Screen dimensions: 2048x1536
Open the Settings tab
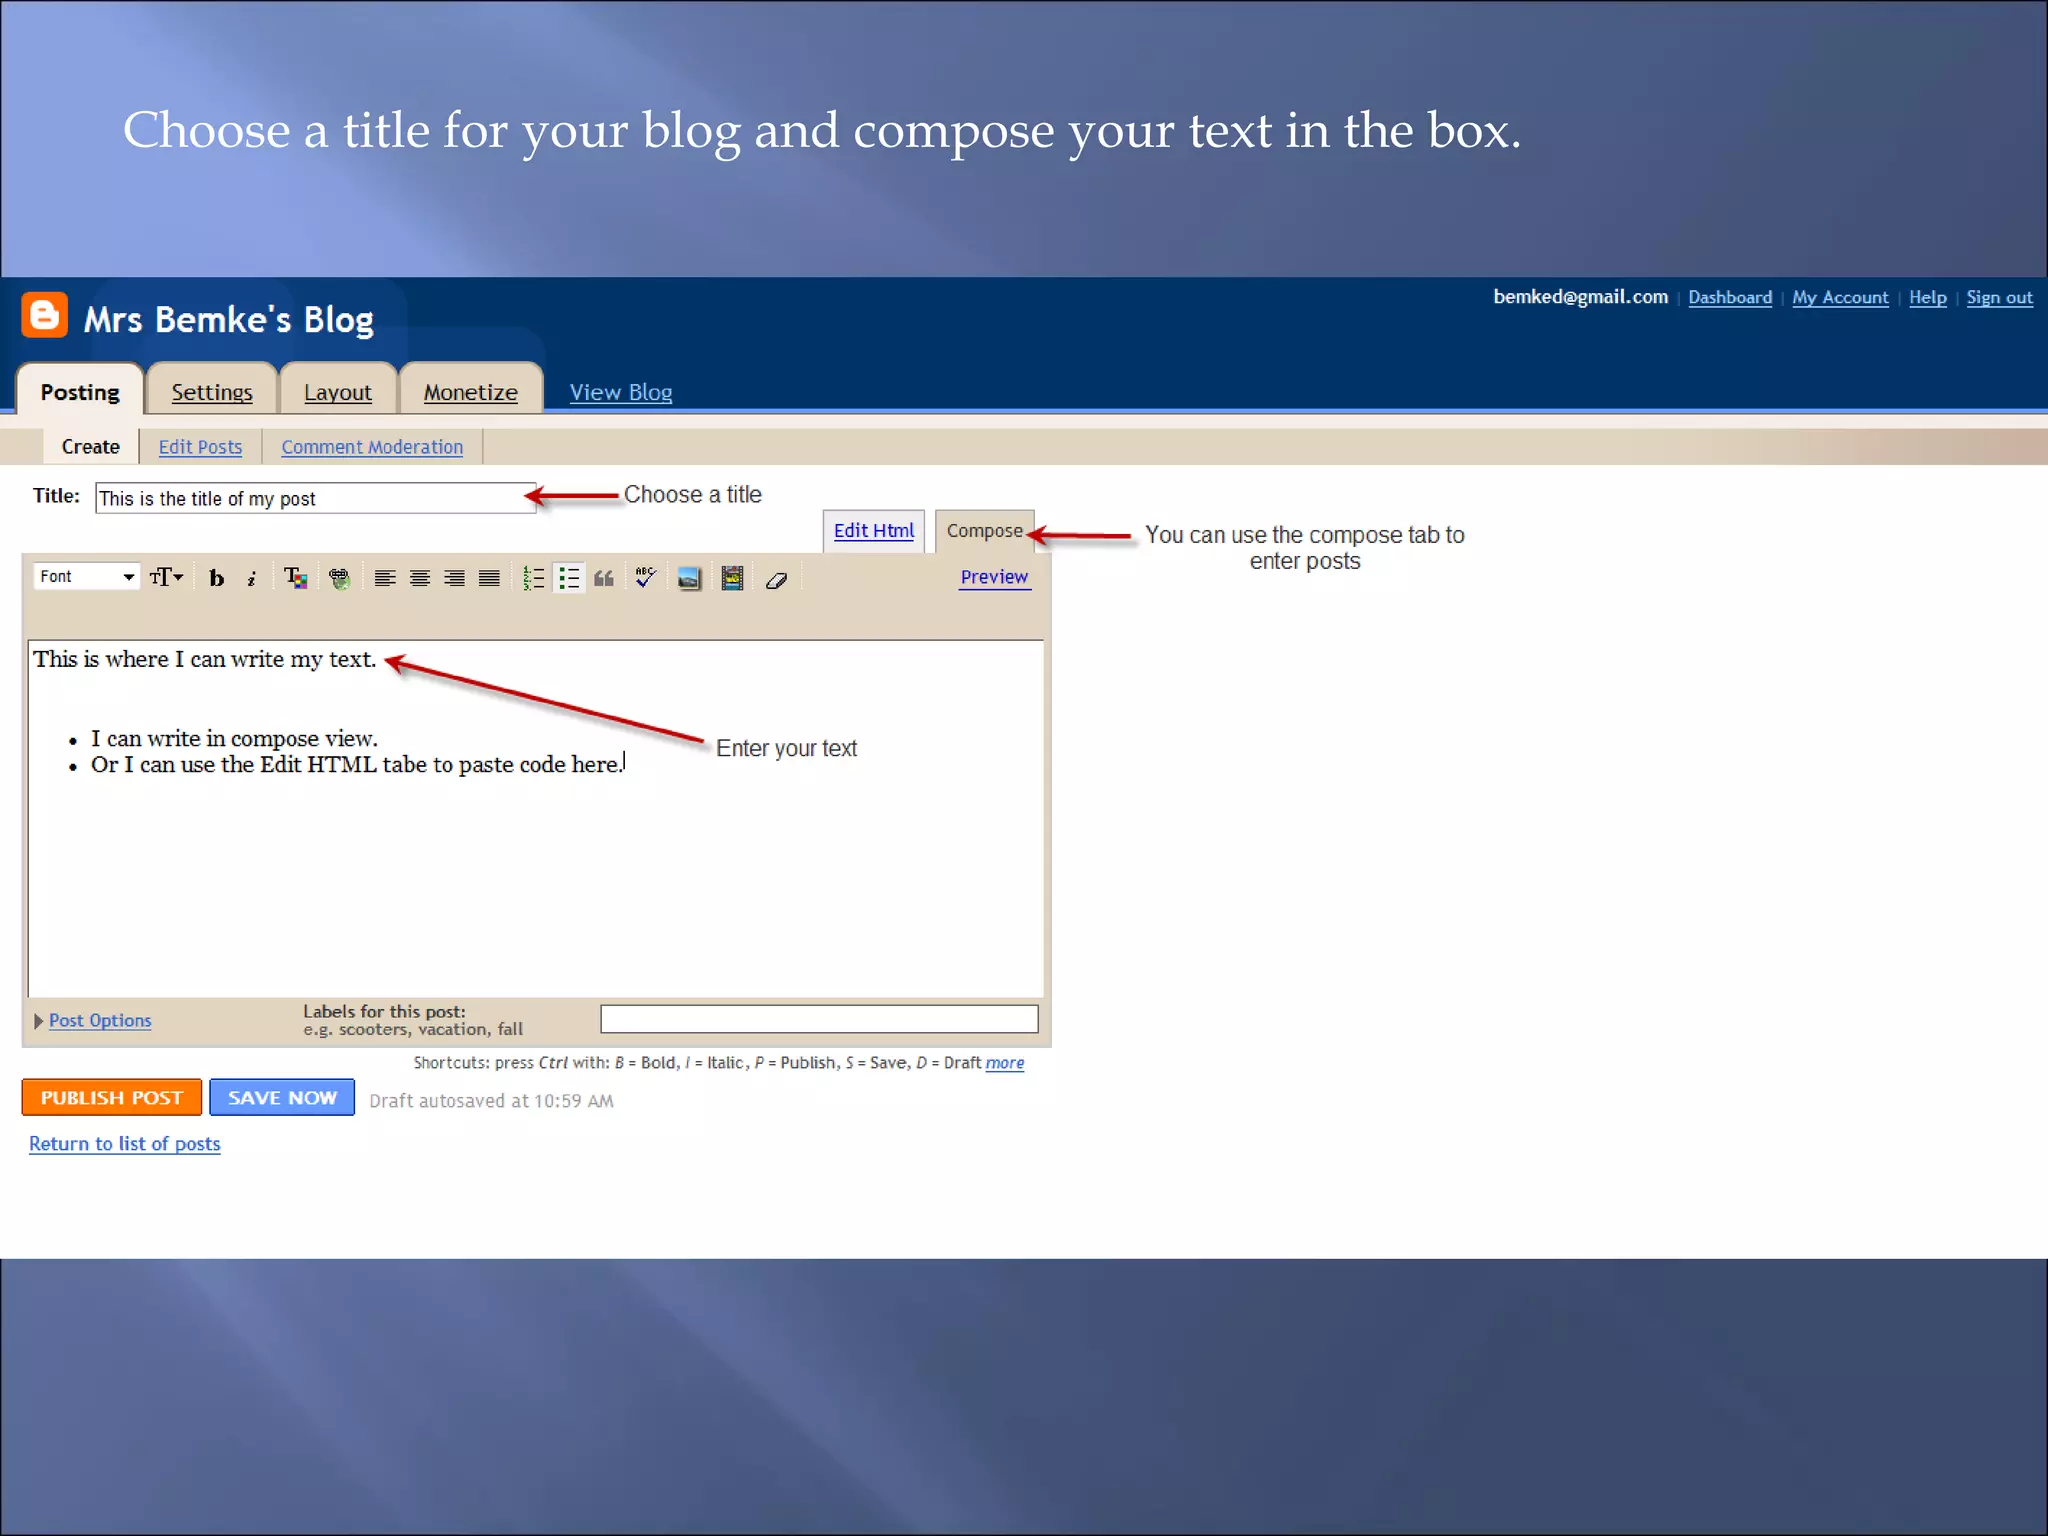click(x=212, y=392)
